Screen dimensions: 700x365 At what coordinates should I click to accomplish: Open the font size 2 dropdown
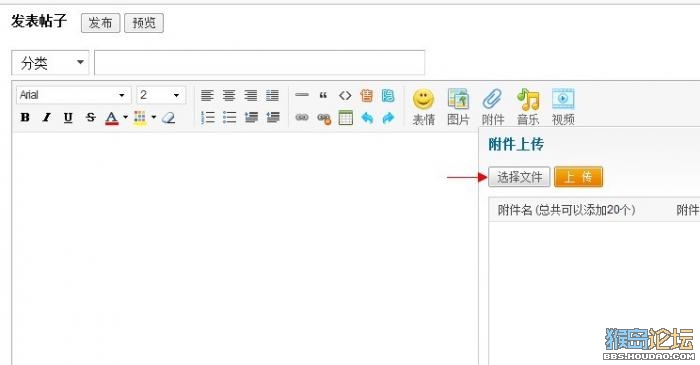point(161,95)
